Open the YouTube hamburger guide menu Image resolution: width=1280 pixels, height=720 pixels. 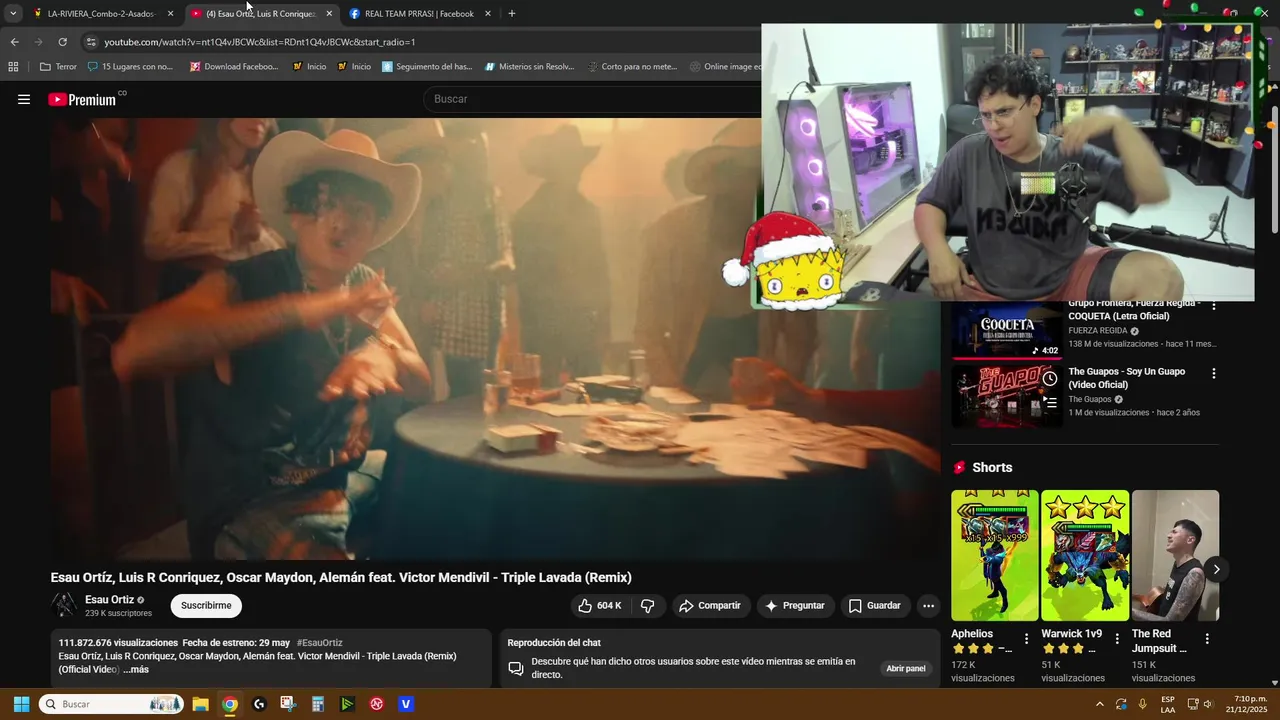coord(24,99)
